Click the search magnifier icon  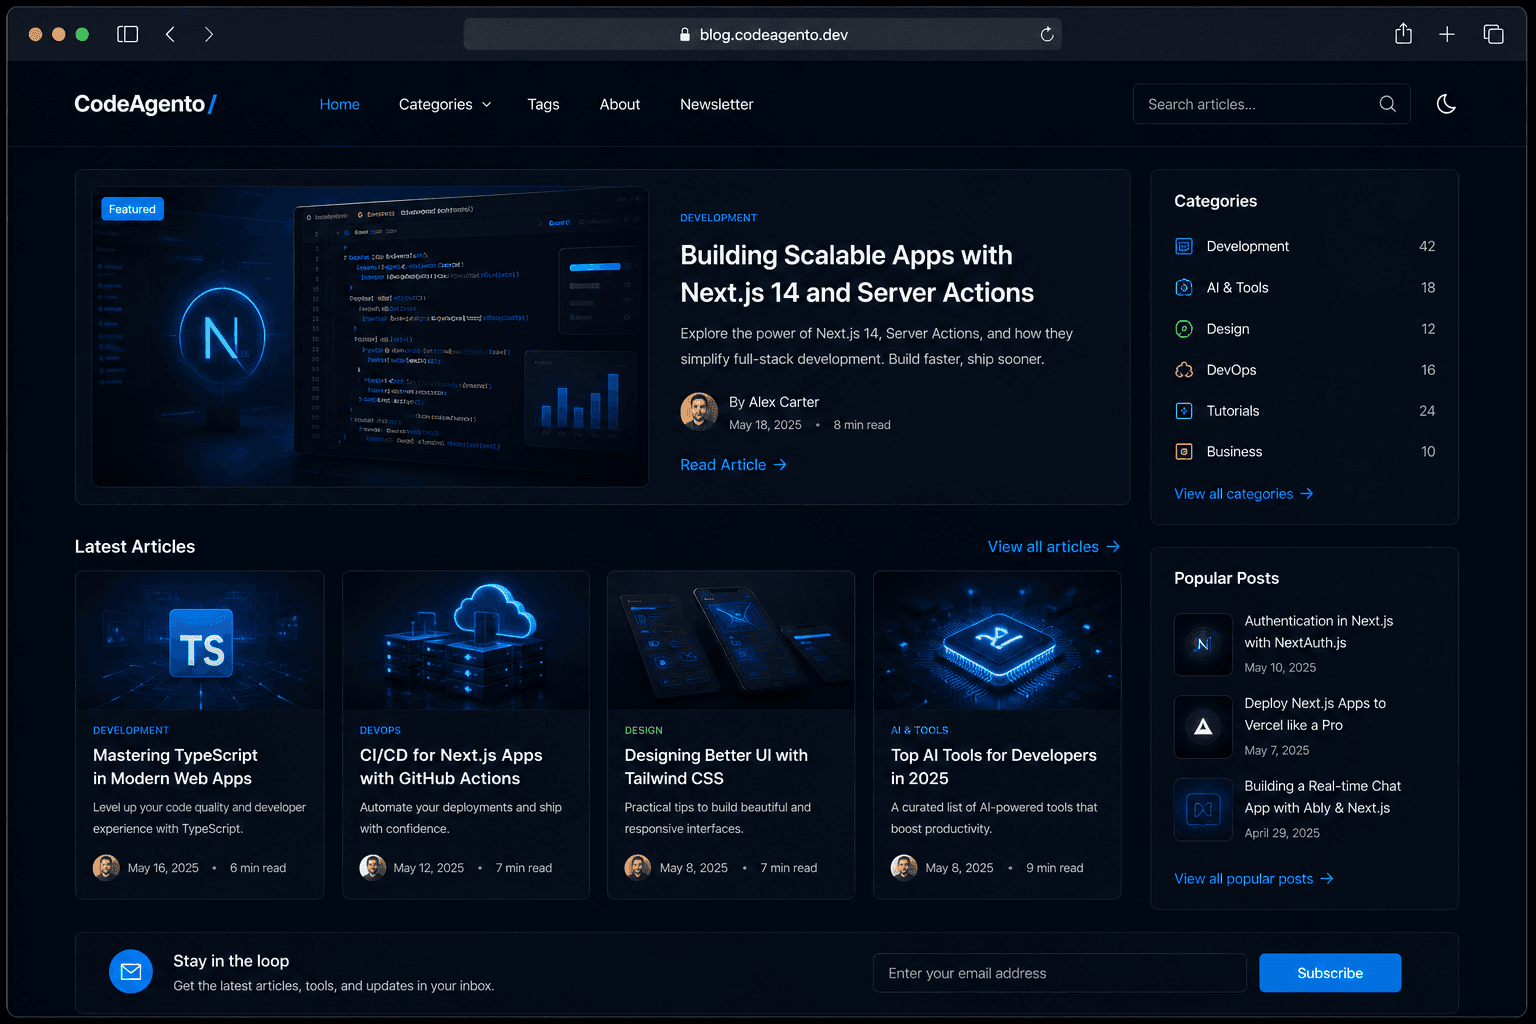(x=1387, y=104)
